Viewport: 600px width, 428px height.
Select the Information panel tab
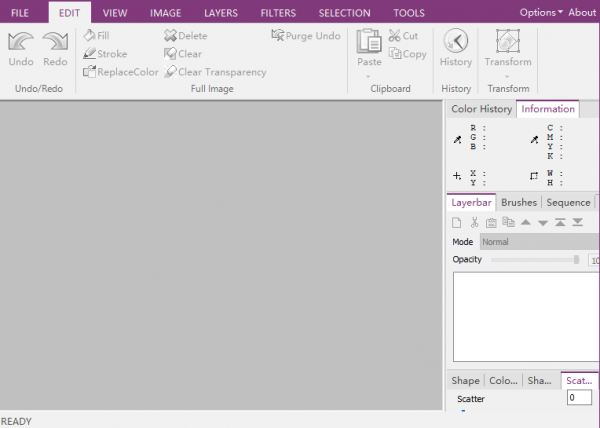pos(548,109)
